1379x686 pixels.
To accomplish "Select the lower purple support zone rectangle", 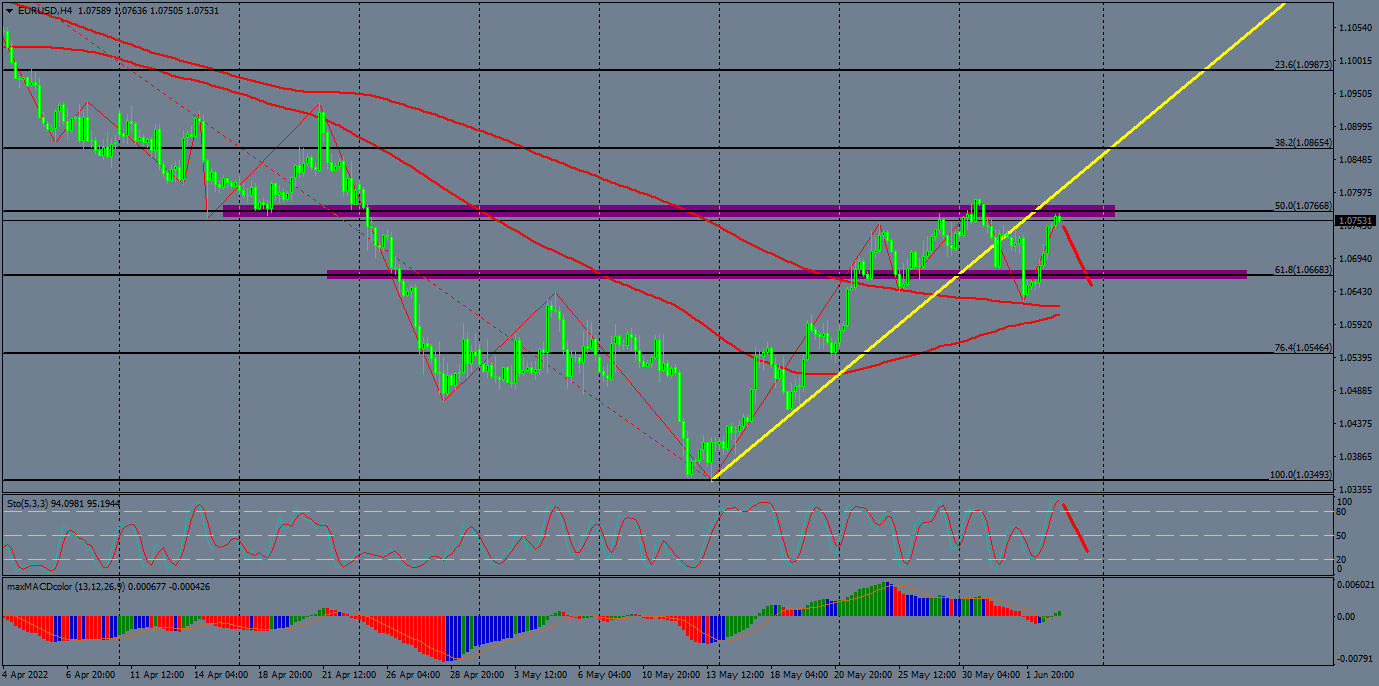I will pos(787,274).
